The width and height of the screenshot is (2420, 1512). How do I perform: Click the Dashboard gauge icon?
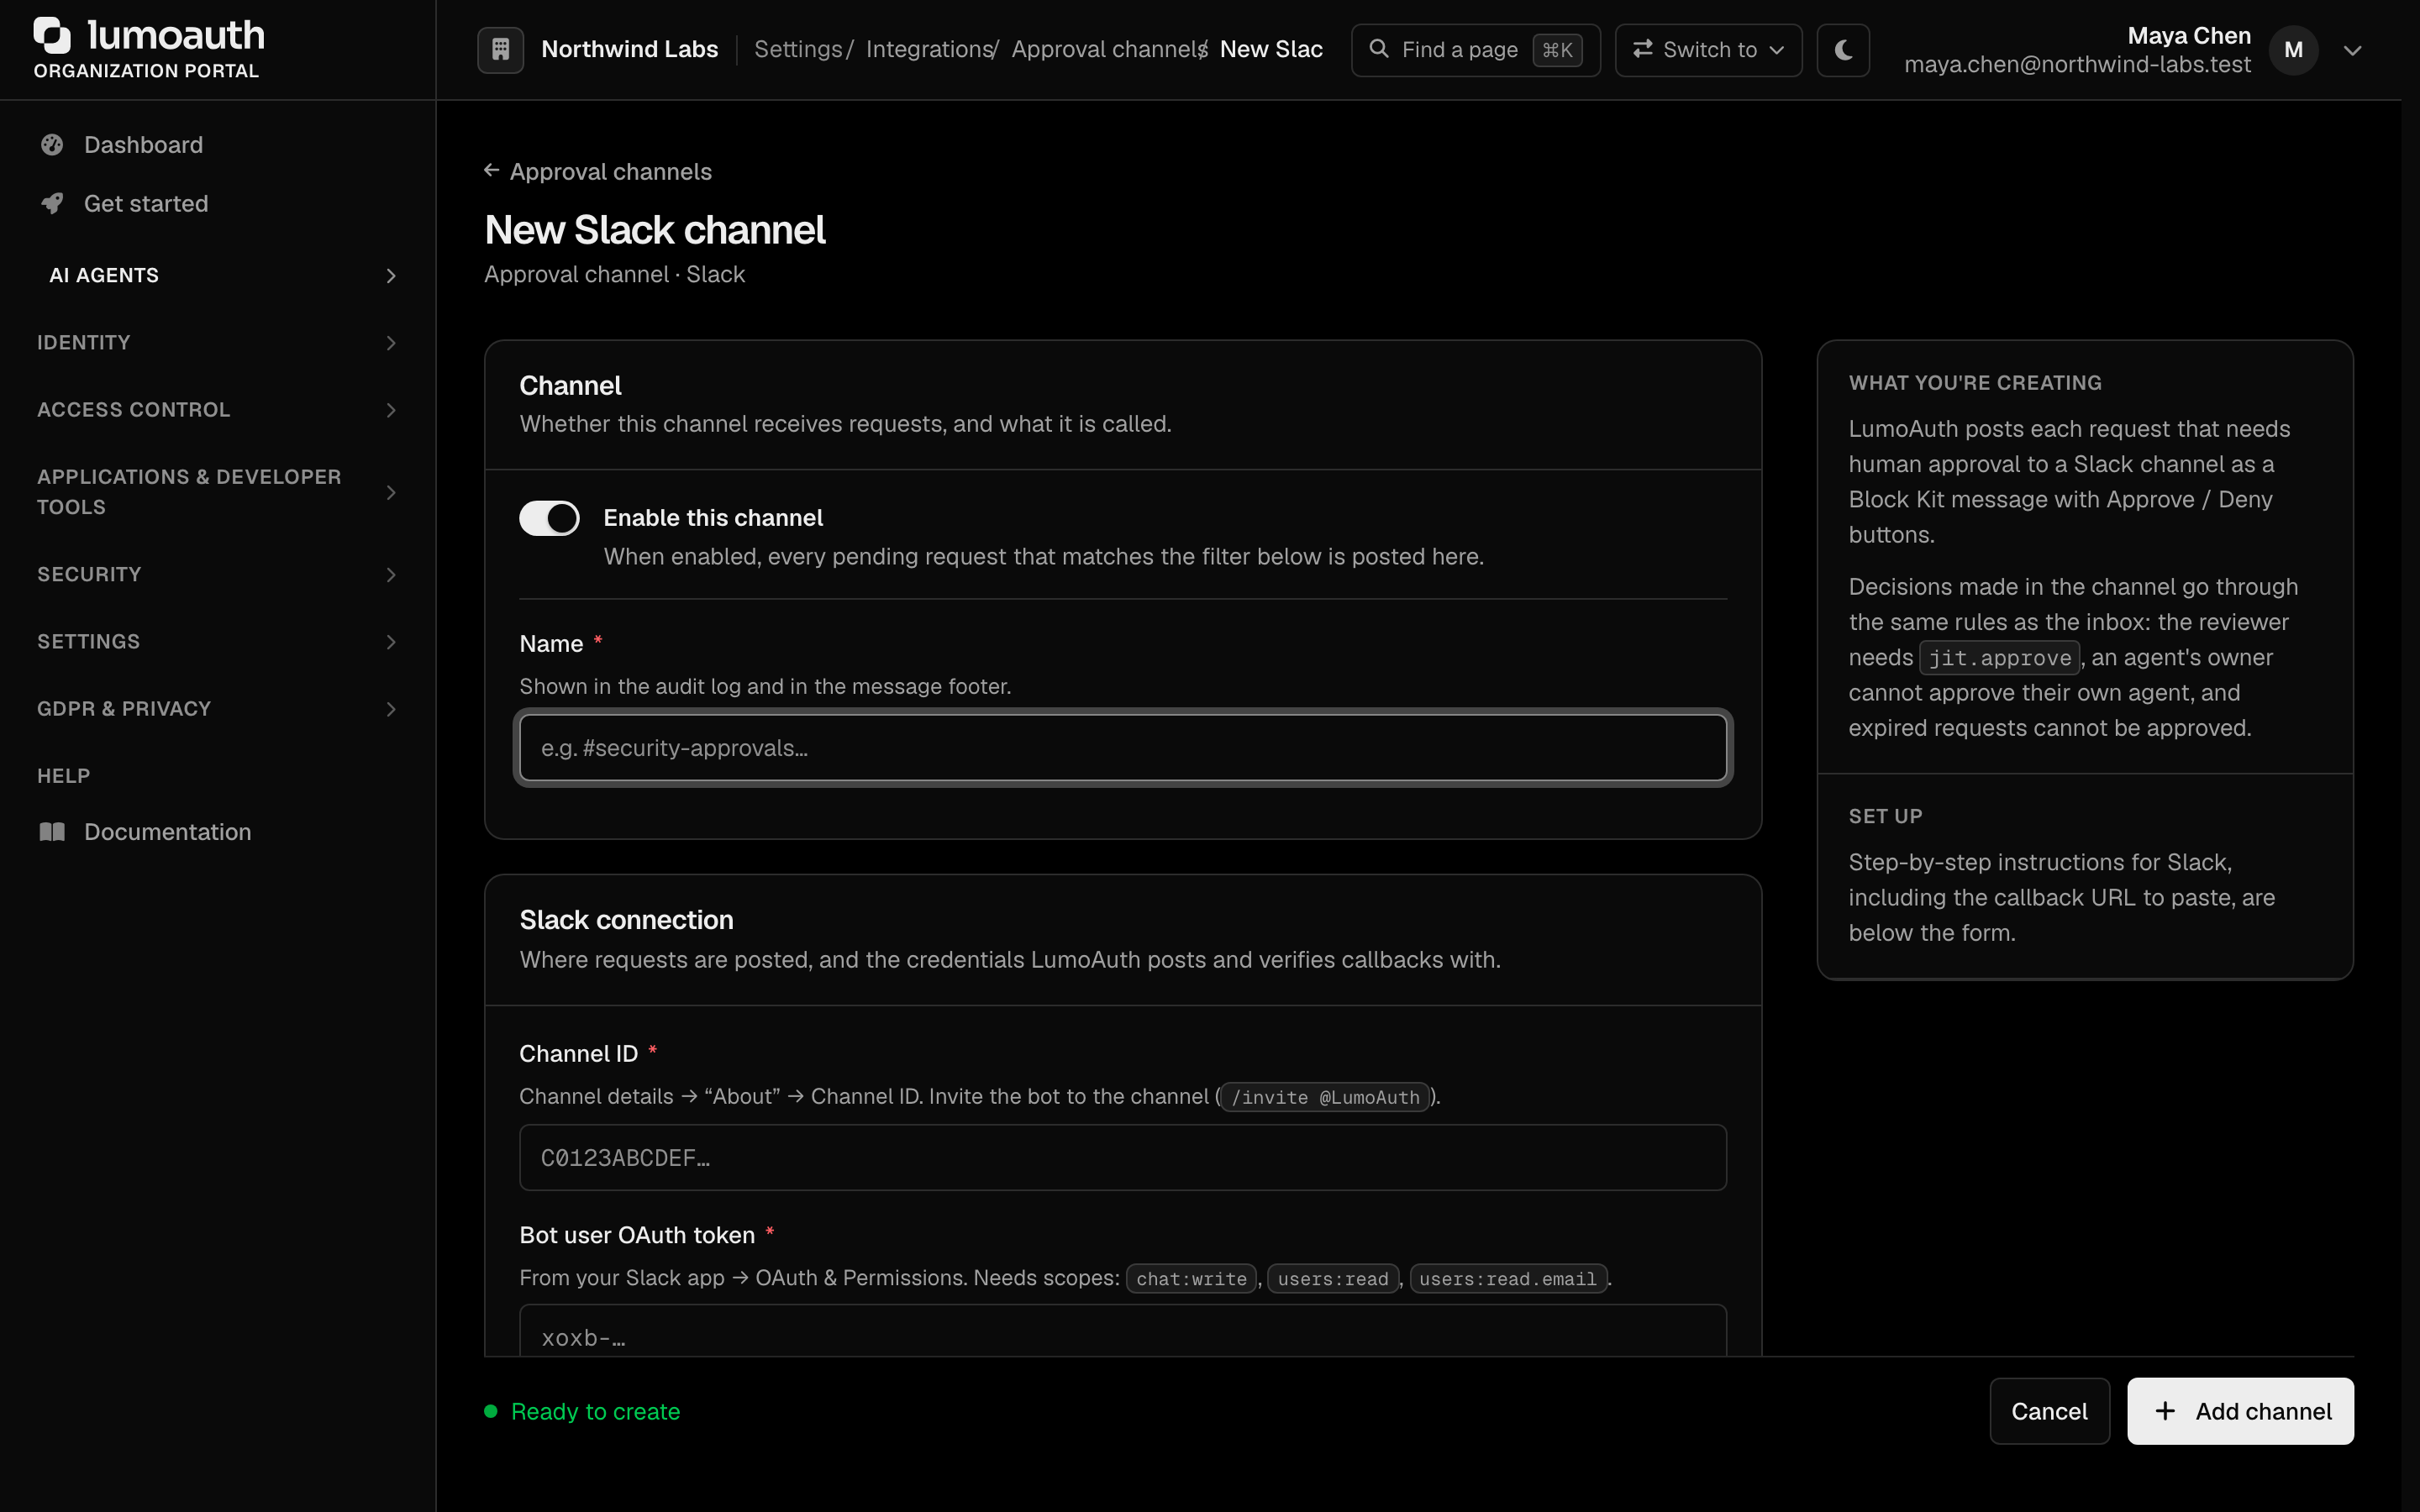pyautogui.click(x=52, y=145)
